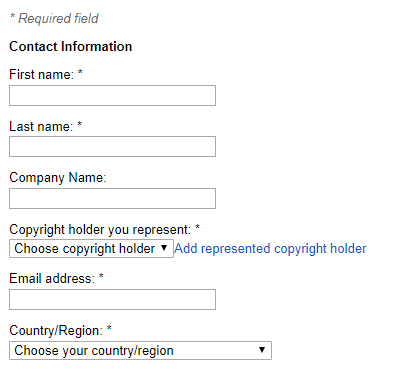
Task: Click the Company Name label
Action: pyautogui.click(x=57, y=178)
